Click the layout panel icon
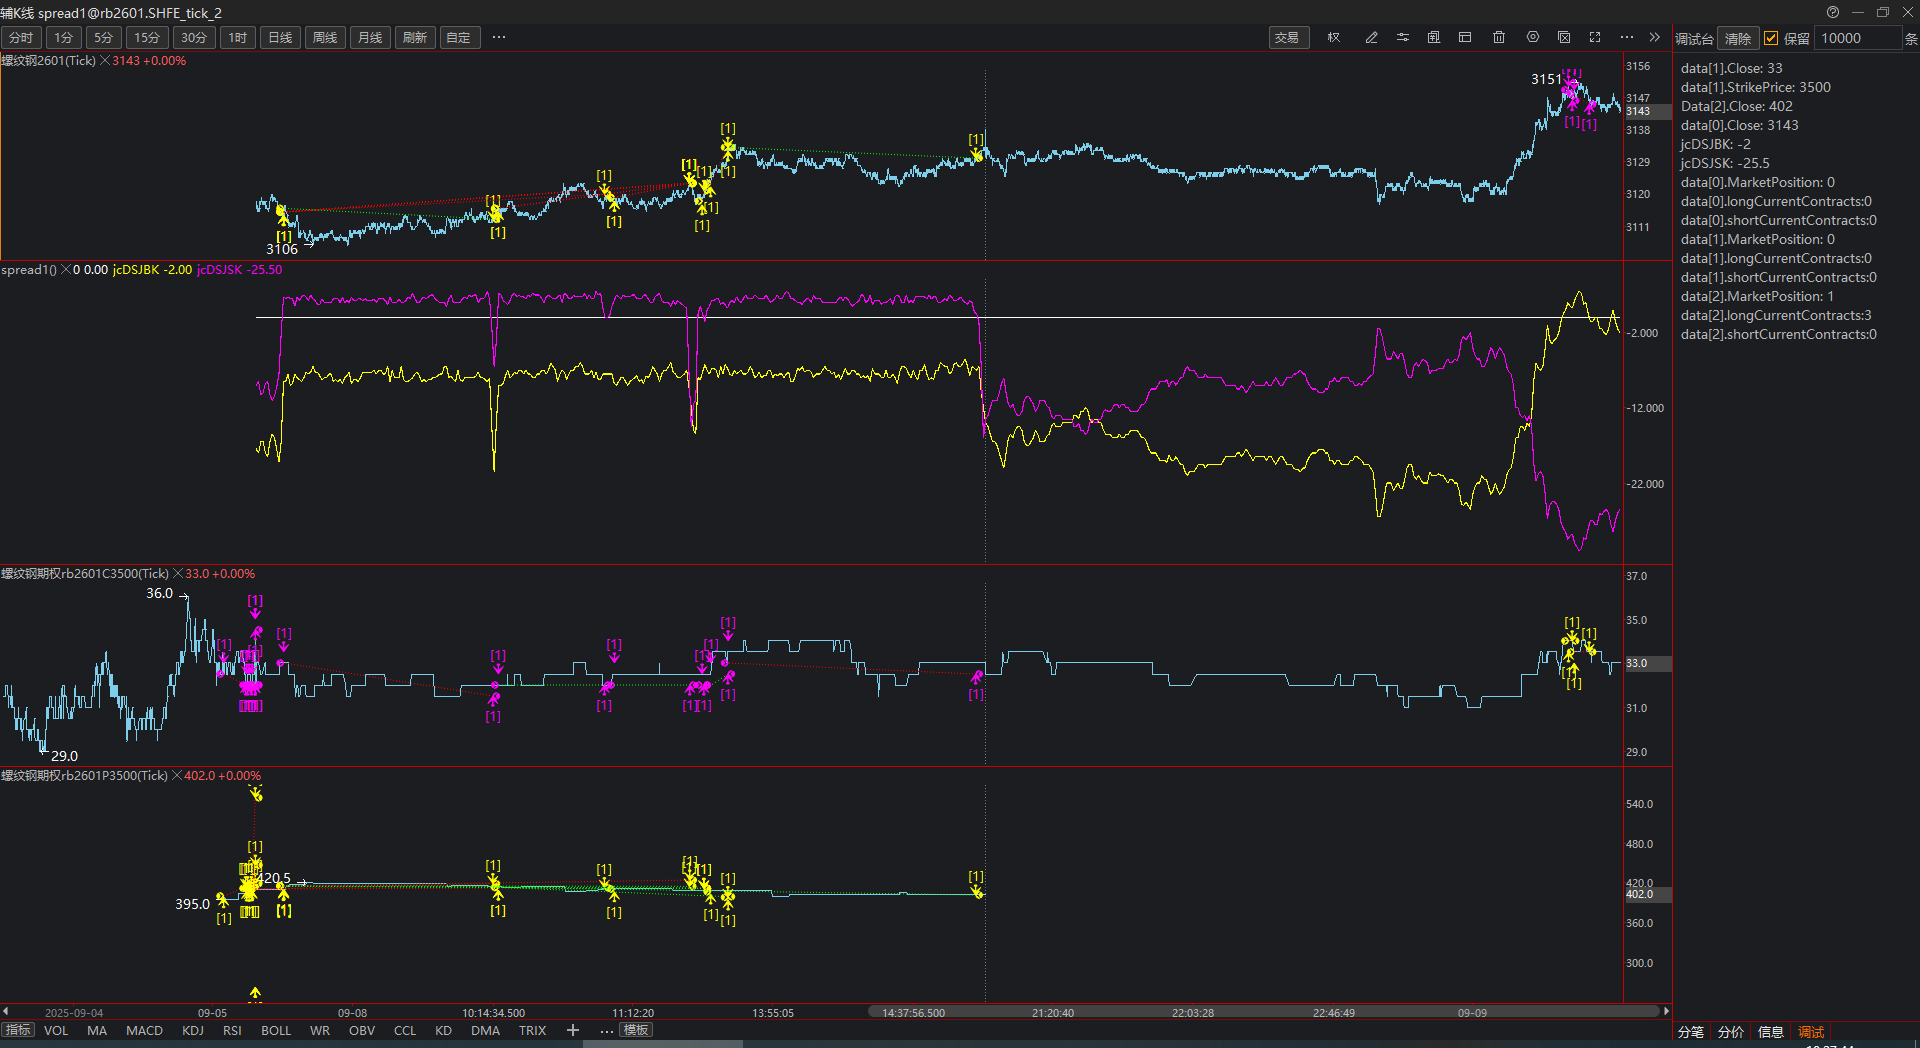 pos(1465,38)
